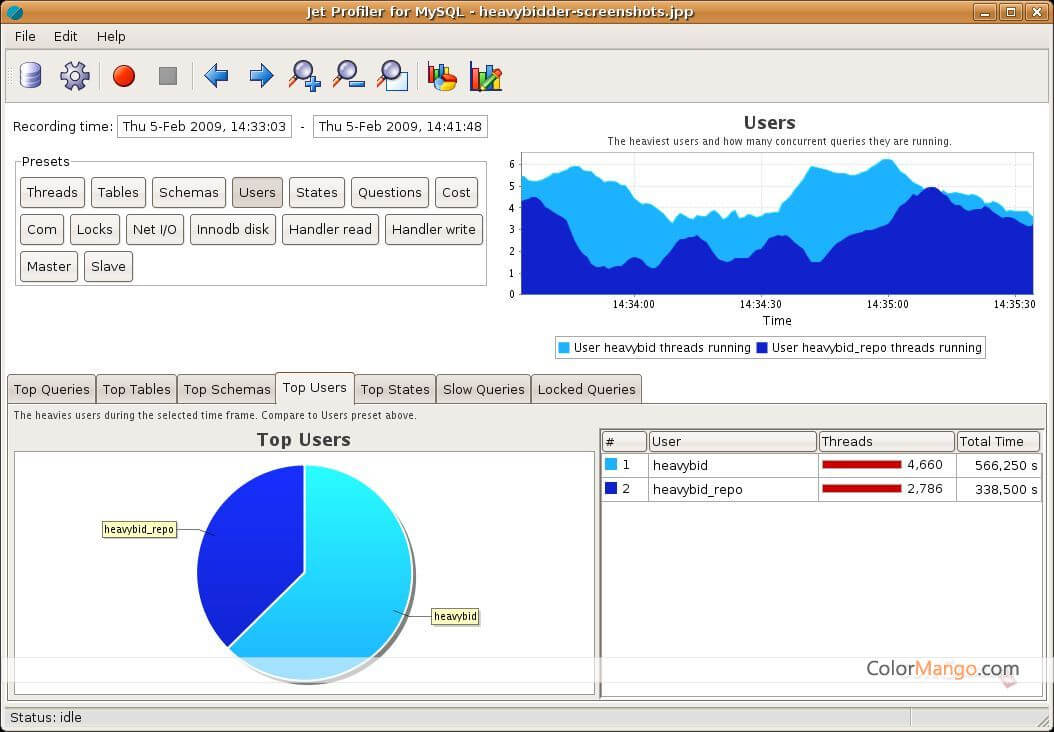Click the heavybid_repo color swatch in table
Viewport: 1054px width, 732px height.
click(611, 489)
